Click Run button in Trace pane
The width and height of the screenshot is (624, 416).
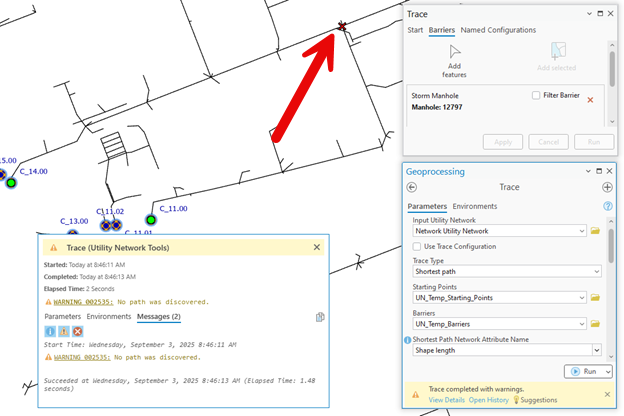tap(594, 142)
